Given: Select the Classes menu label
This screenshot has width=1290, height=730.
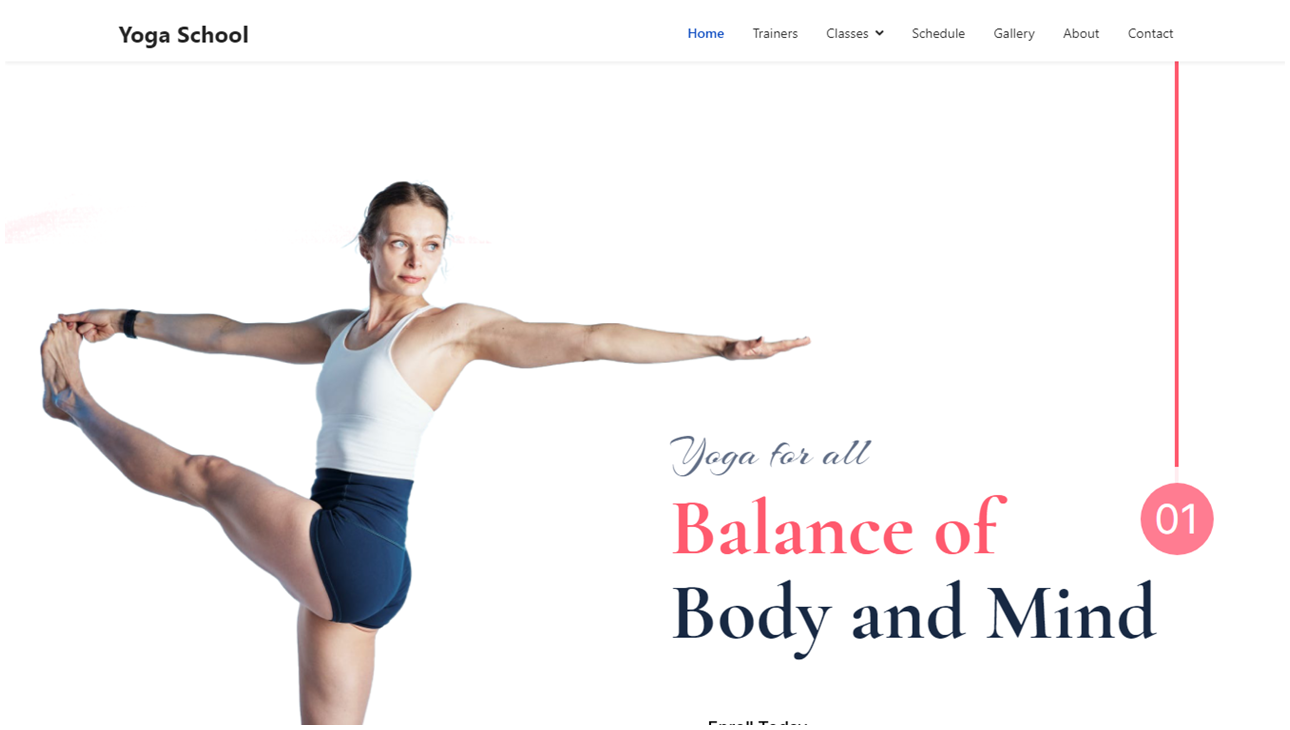Looking at the screenshot, I should [x=847, y=33].
